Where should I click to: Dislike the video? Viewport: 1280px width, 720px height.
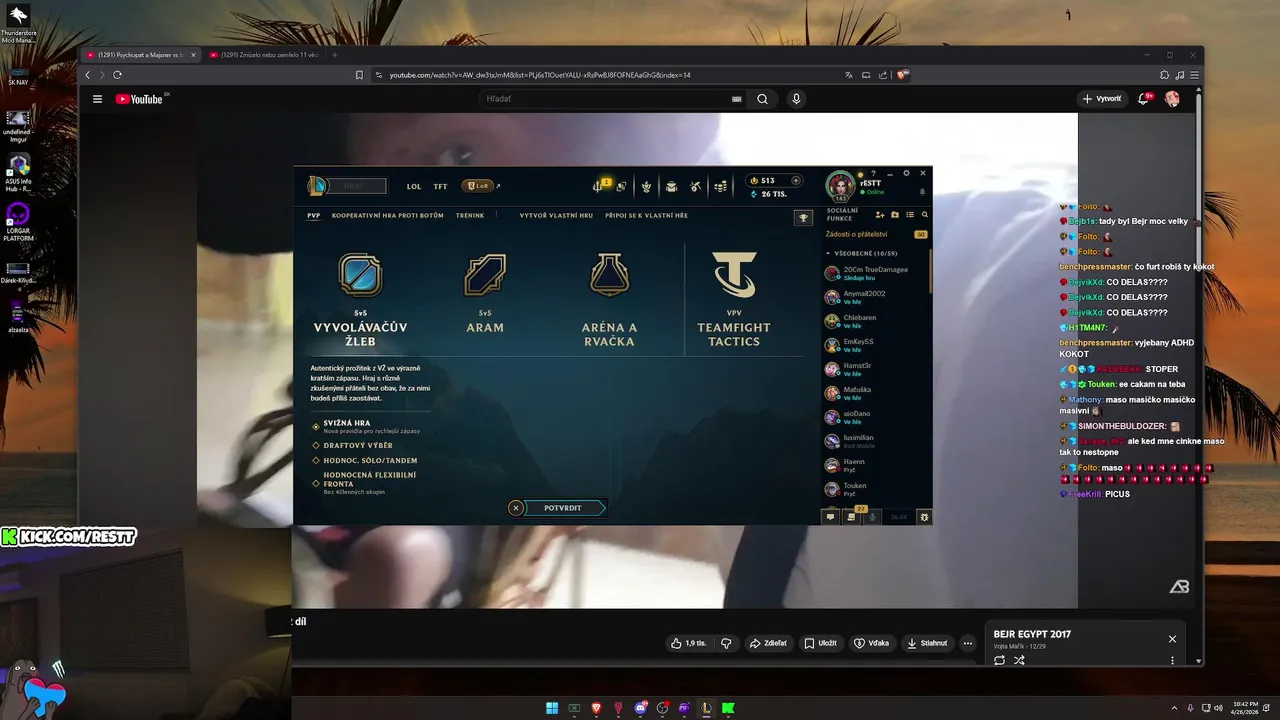click(726, 643)
